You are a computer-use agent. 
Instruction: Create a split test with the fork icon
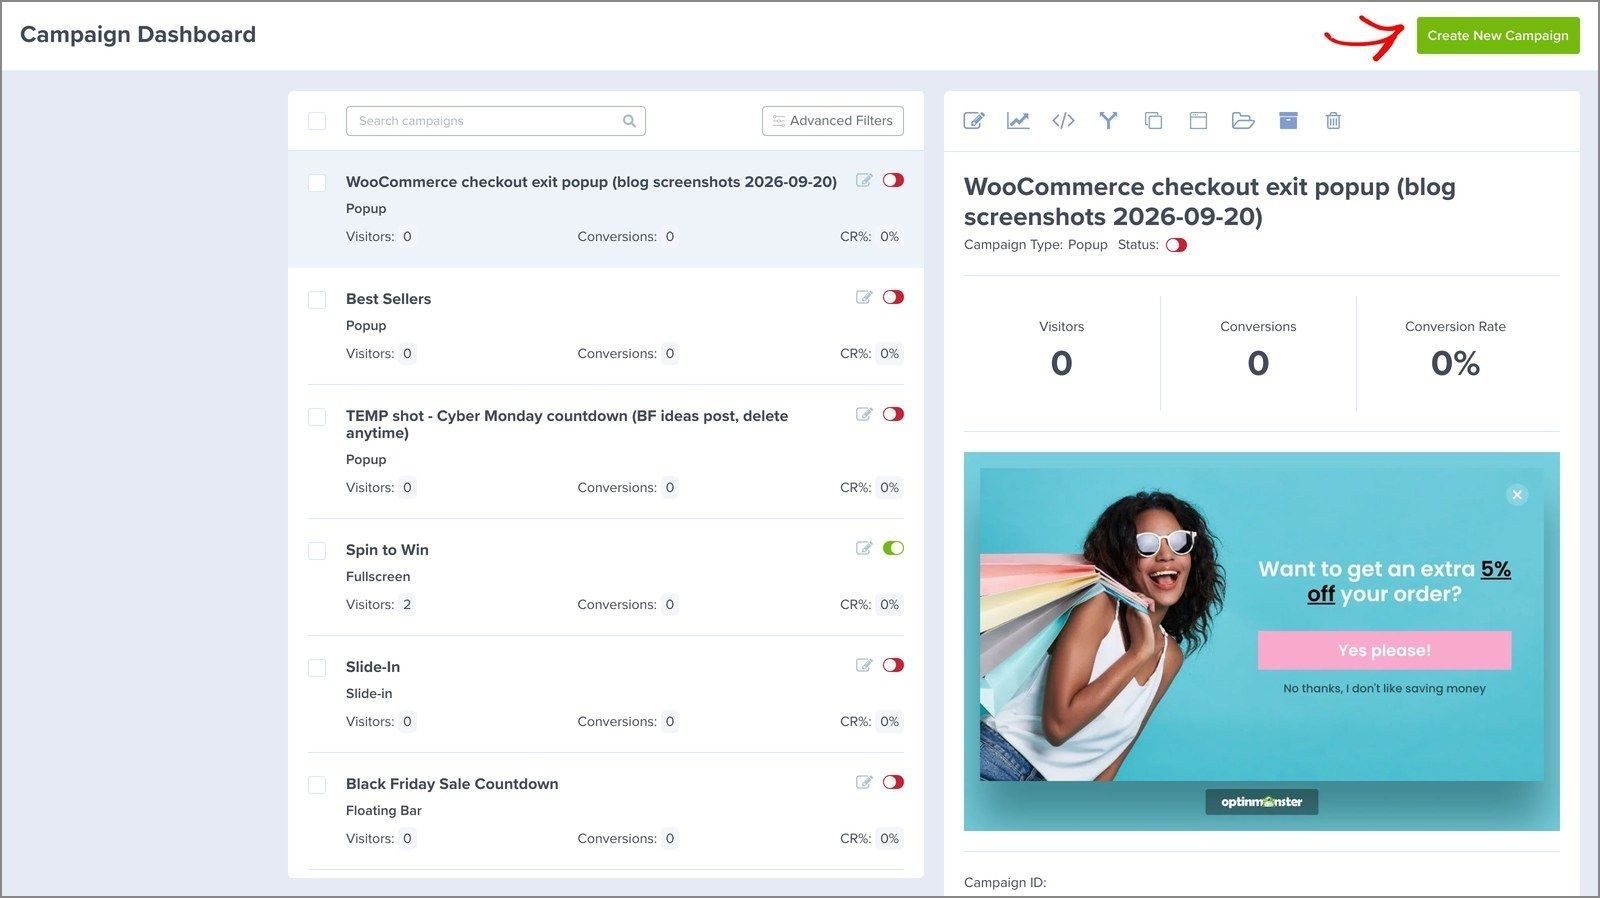1108,121
